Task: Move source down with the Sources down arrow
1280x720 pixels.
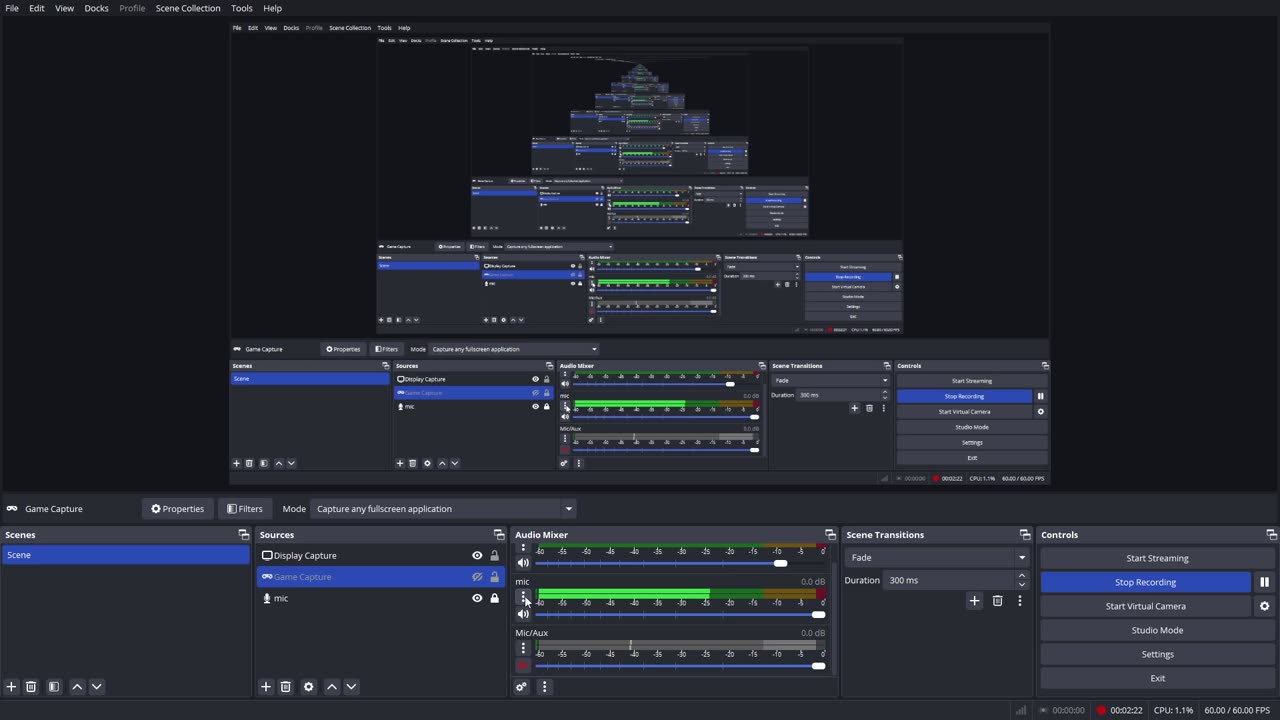Action: click(351, 687)
